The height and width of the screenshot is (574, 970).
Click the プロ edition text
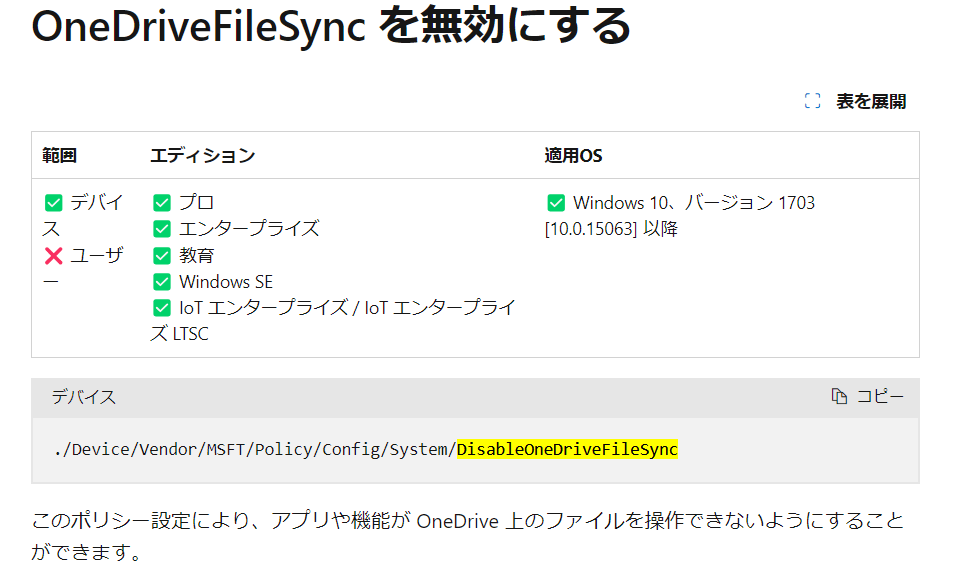197,202
